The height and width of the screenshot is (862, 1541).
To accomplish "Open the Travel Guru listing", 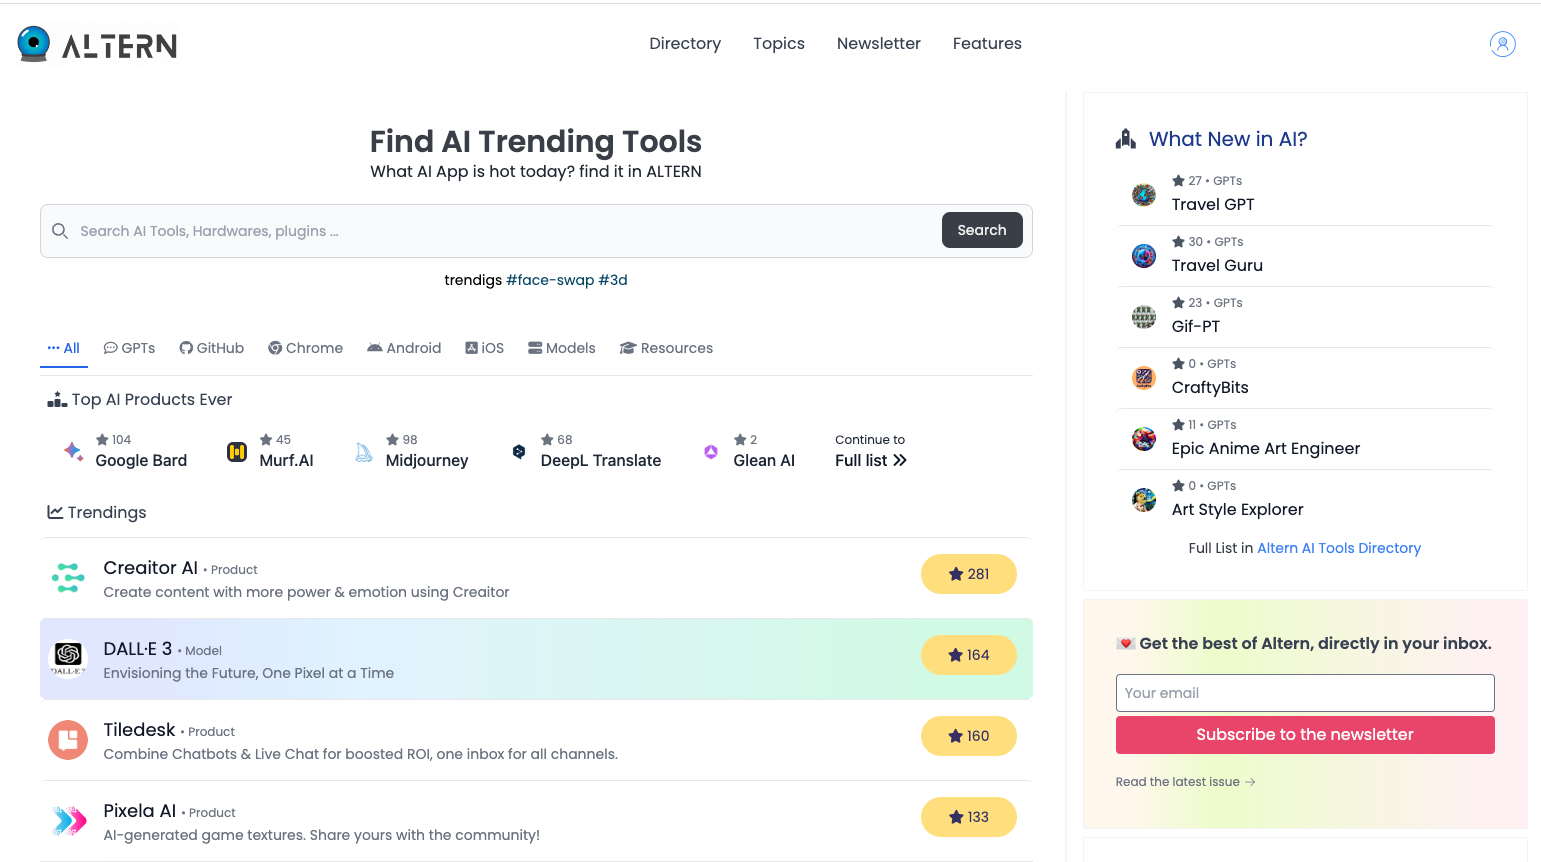I will (1217, 265).
